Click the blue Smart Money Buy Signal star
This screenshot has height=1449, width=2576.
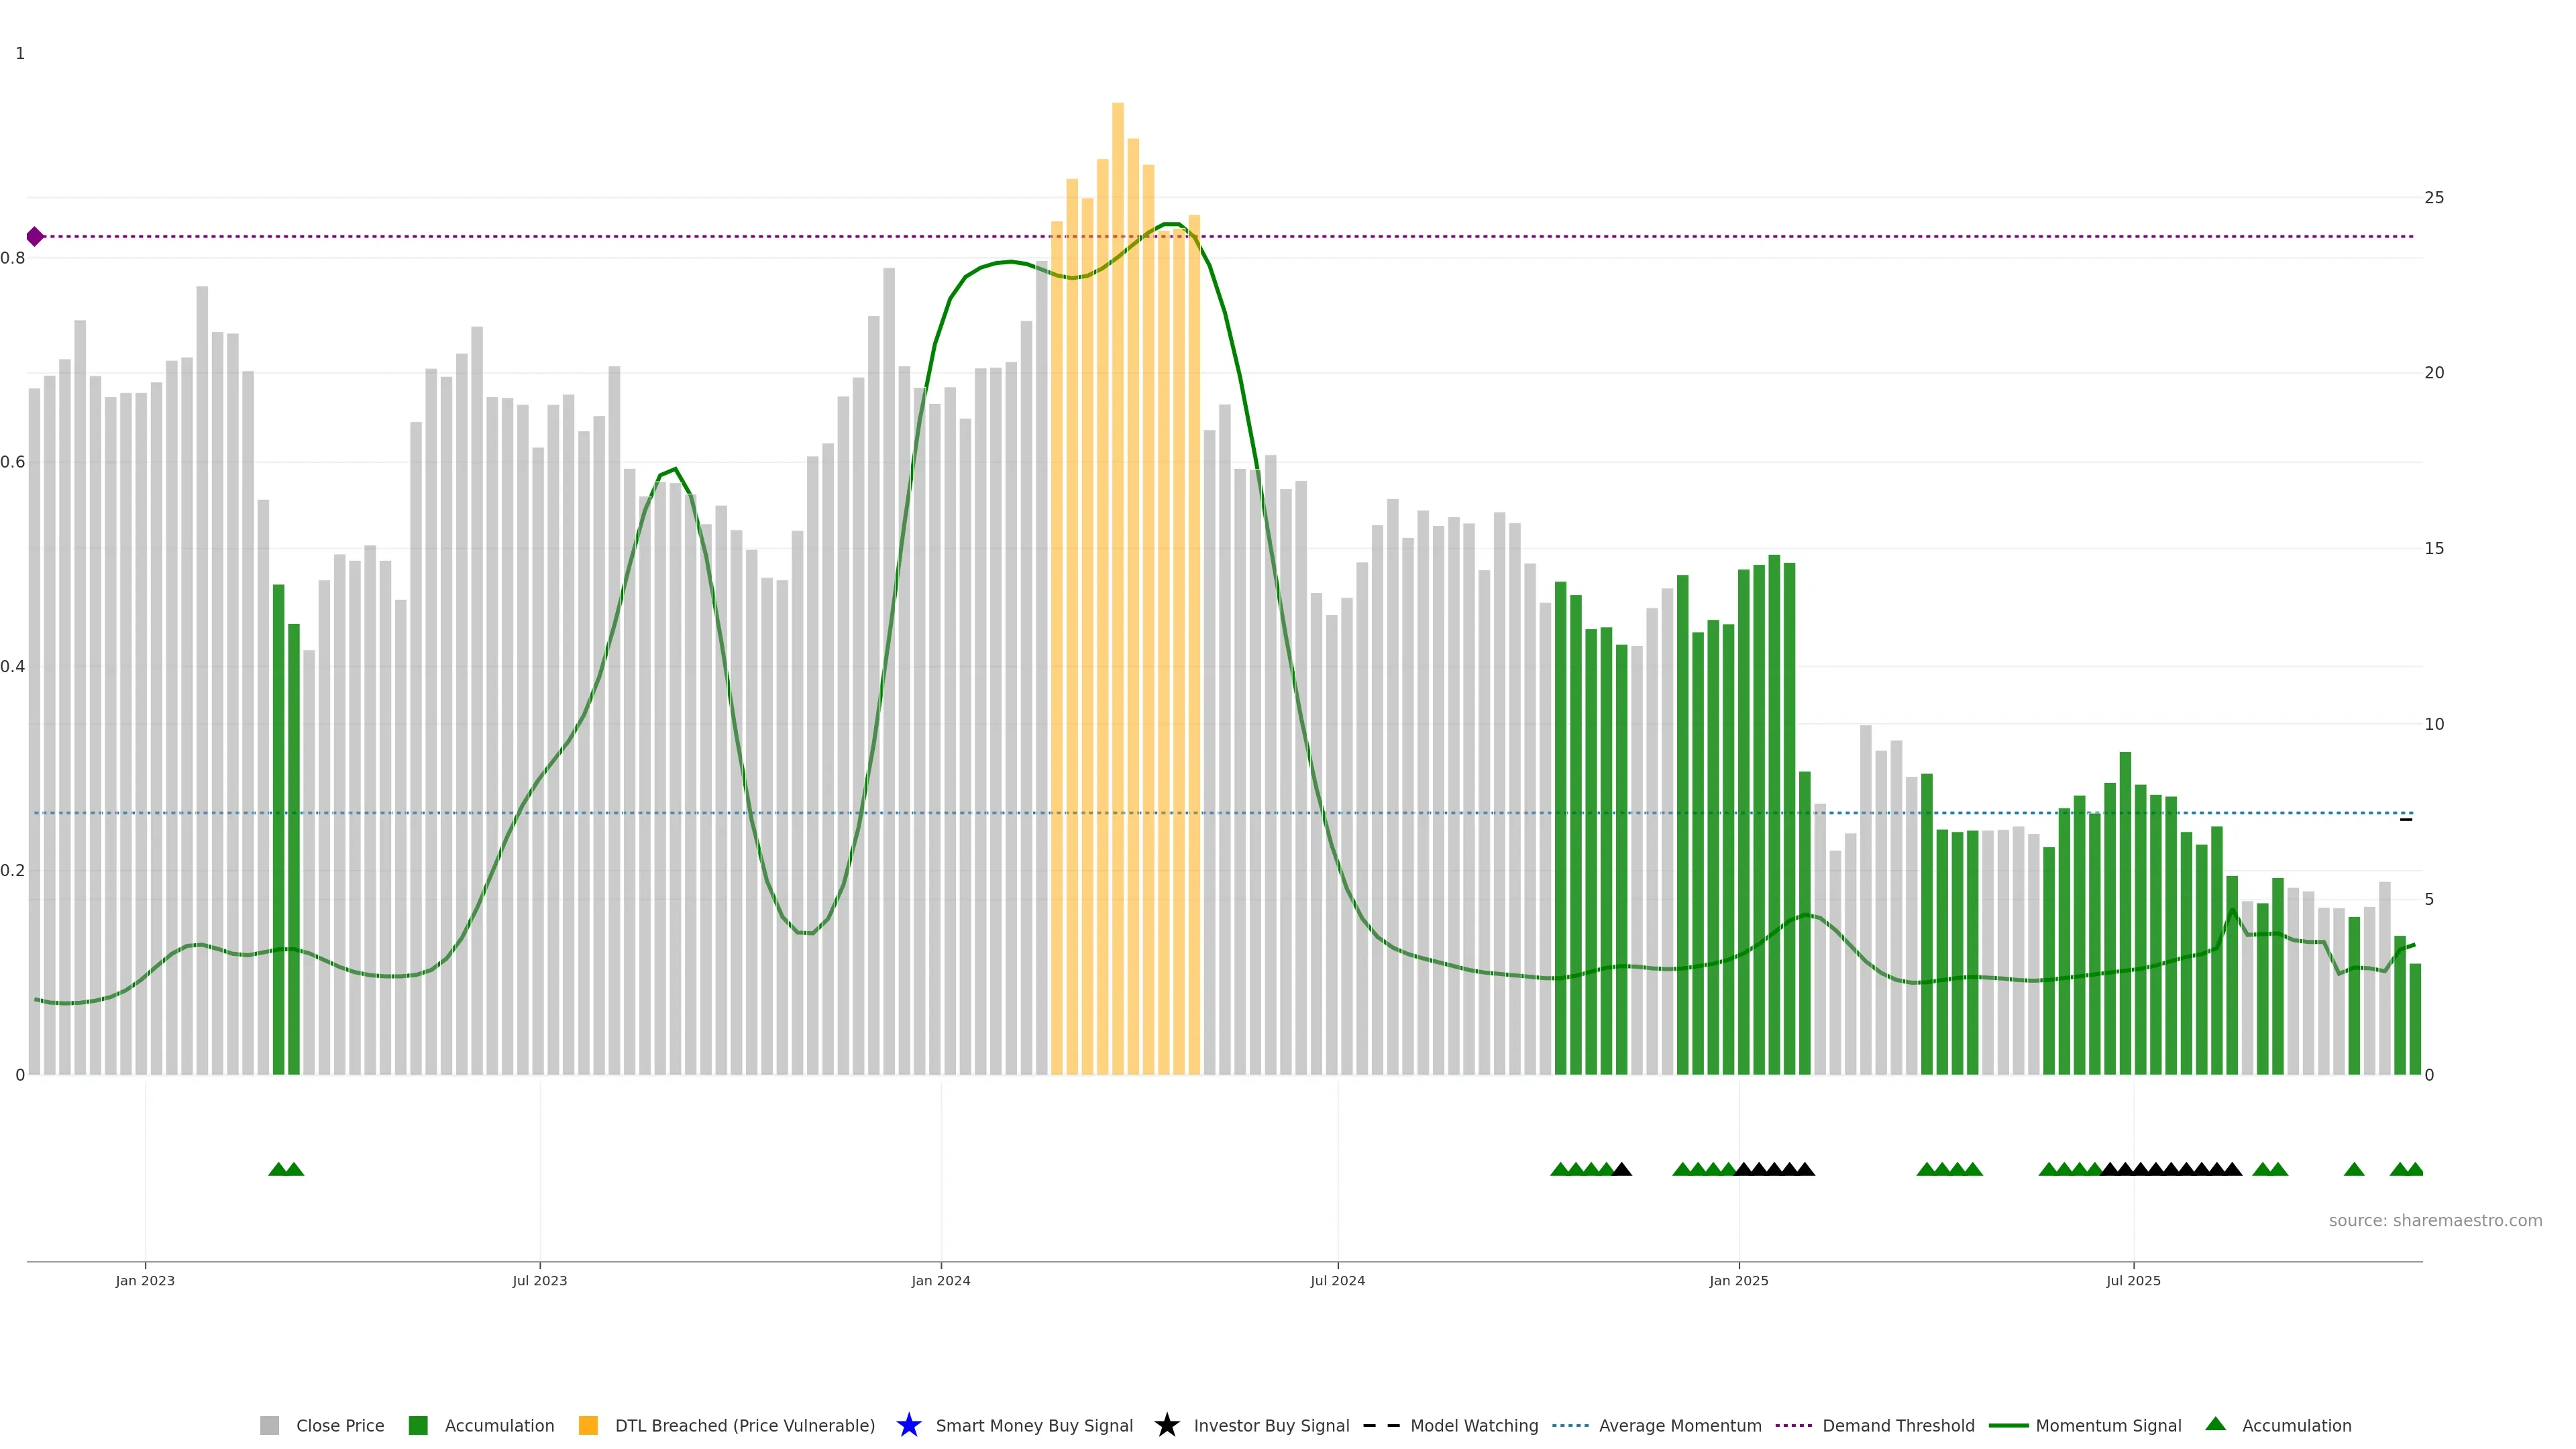click(x=908, y=1425)
